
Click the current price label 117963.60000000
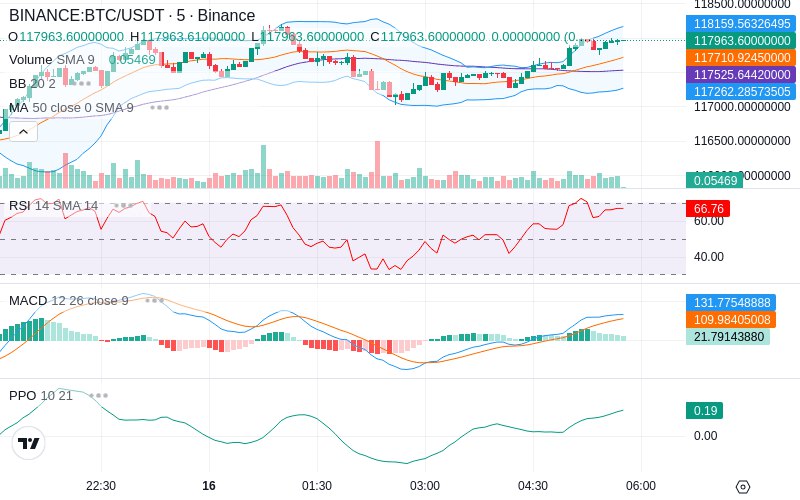[x=741, y=41]
